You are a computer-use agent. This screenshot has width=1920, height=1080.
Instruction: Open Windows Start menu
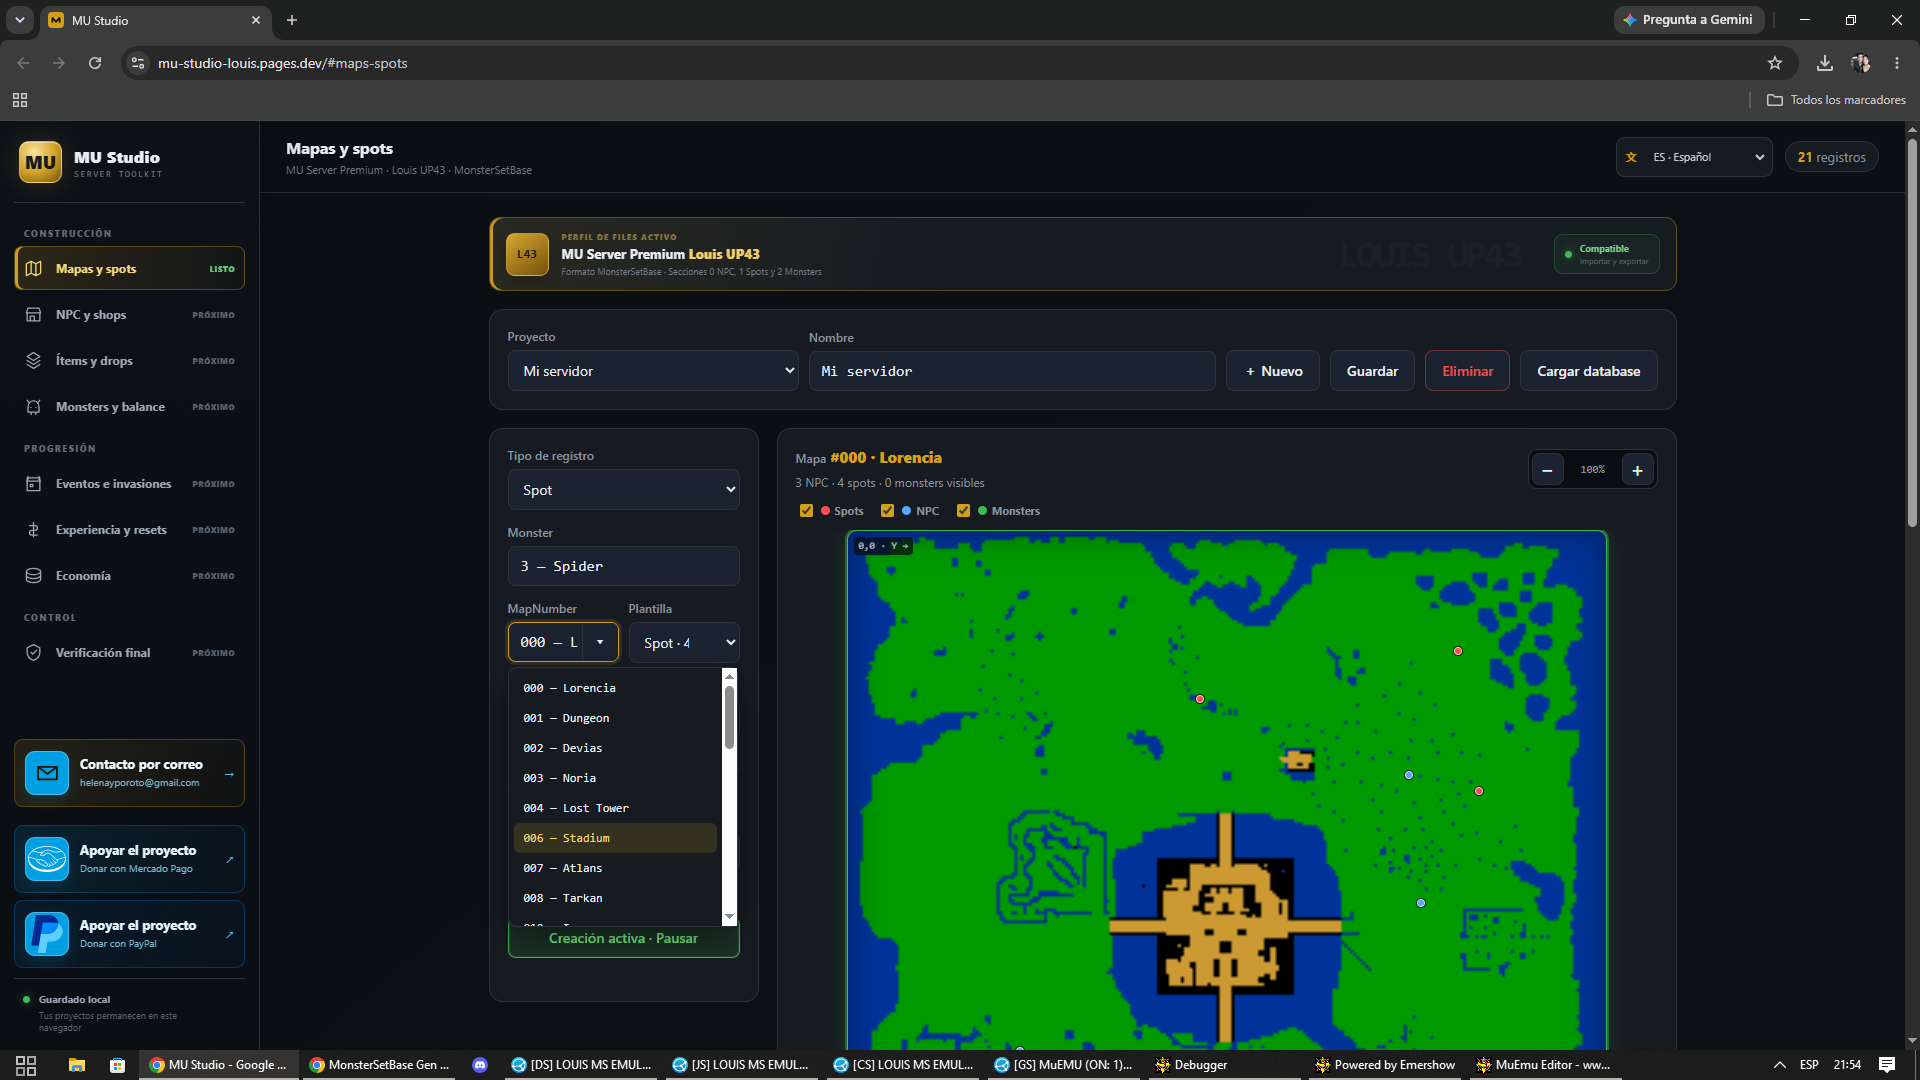(26, 1065)
